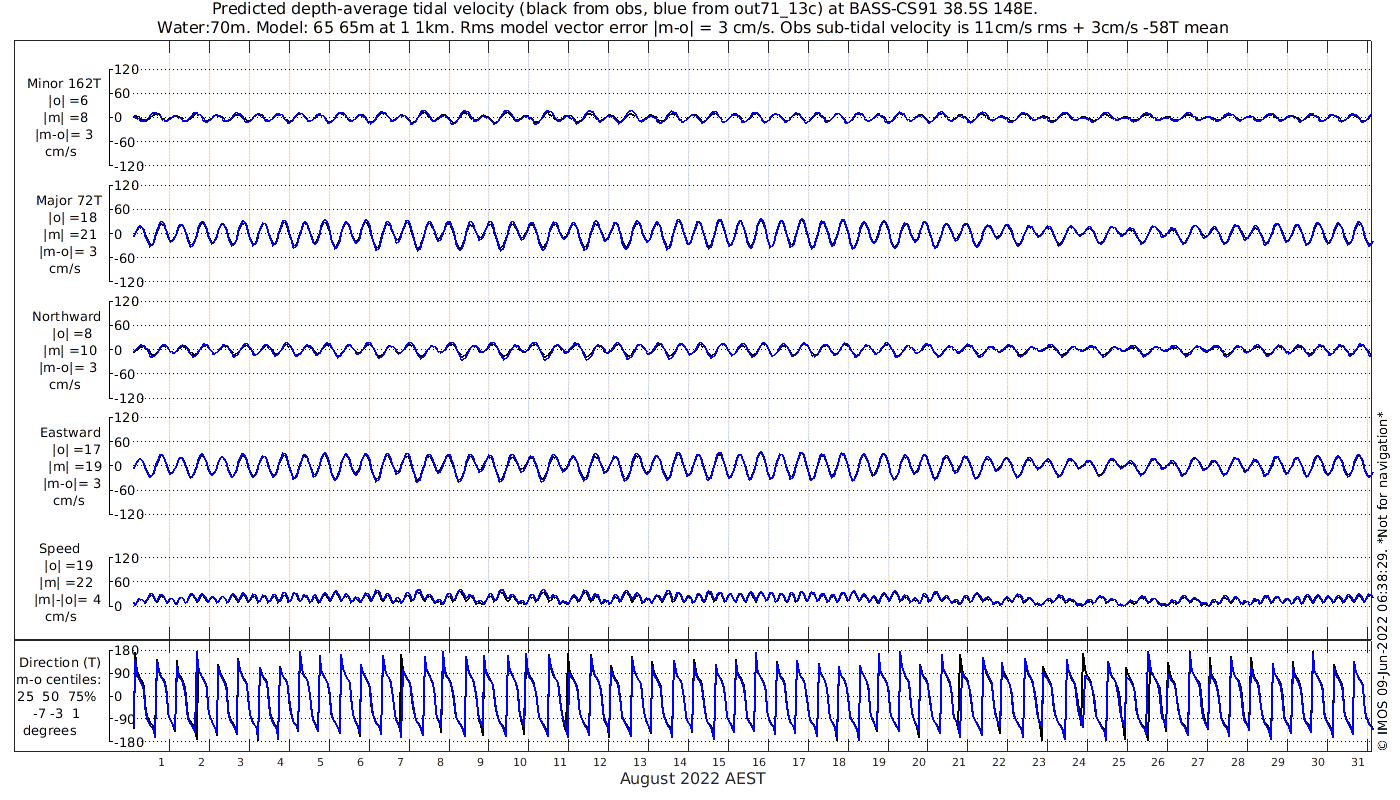Click the -120 tick label of the Eastward panel
Image resolution: width=1400 pixels, height=800 pixels.
[x=122, y=514]
